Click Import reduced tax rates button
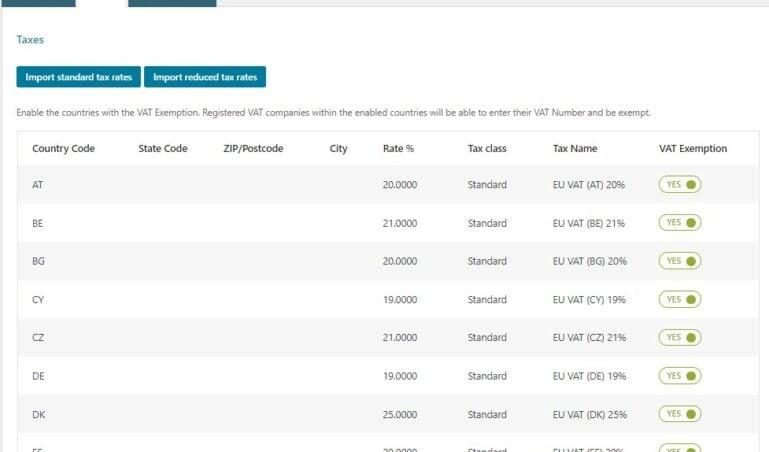The width and height of the screenshot is (769, 452). click(205, 77)
